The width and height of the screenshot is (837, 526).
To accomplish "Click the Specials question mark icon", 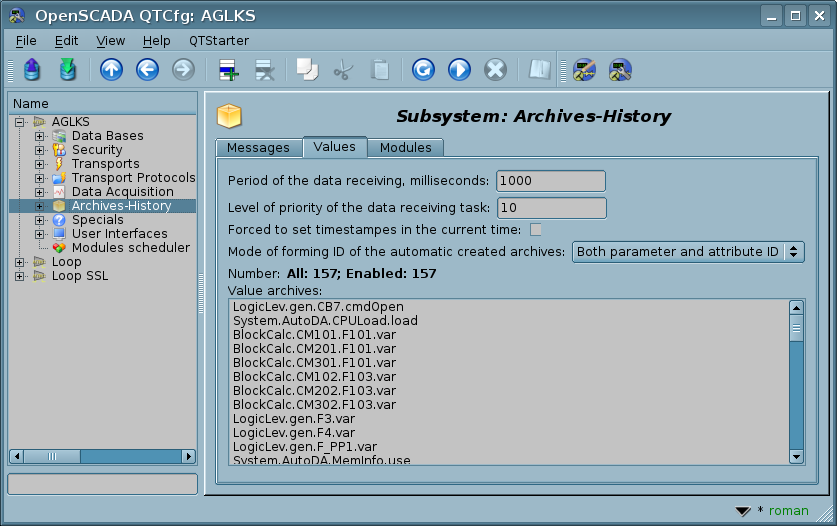I will click(x=59, y=219).
